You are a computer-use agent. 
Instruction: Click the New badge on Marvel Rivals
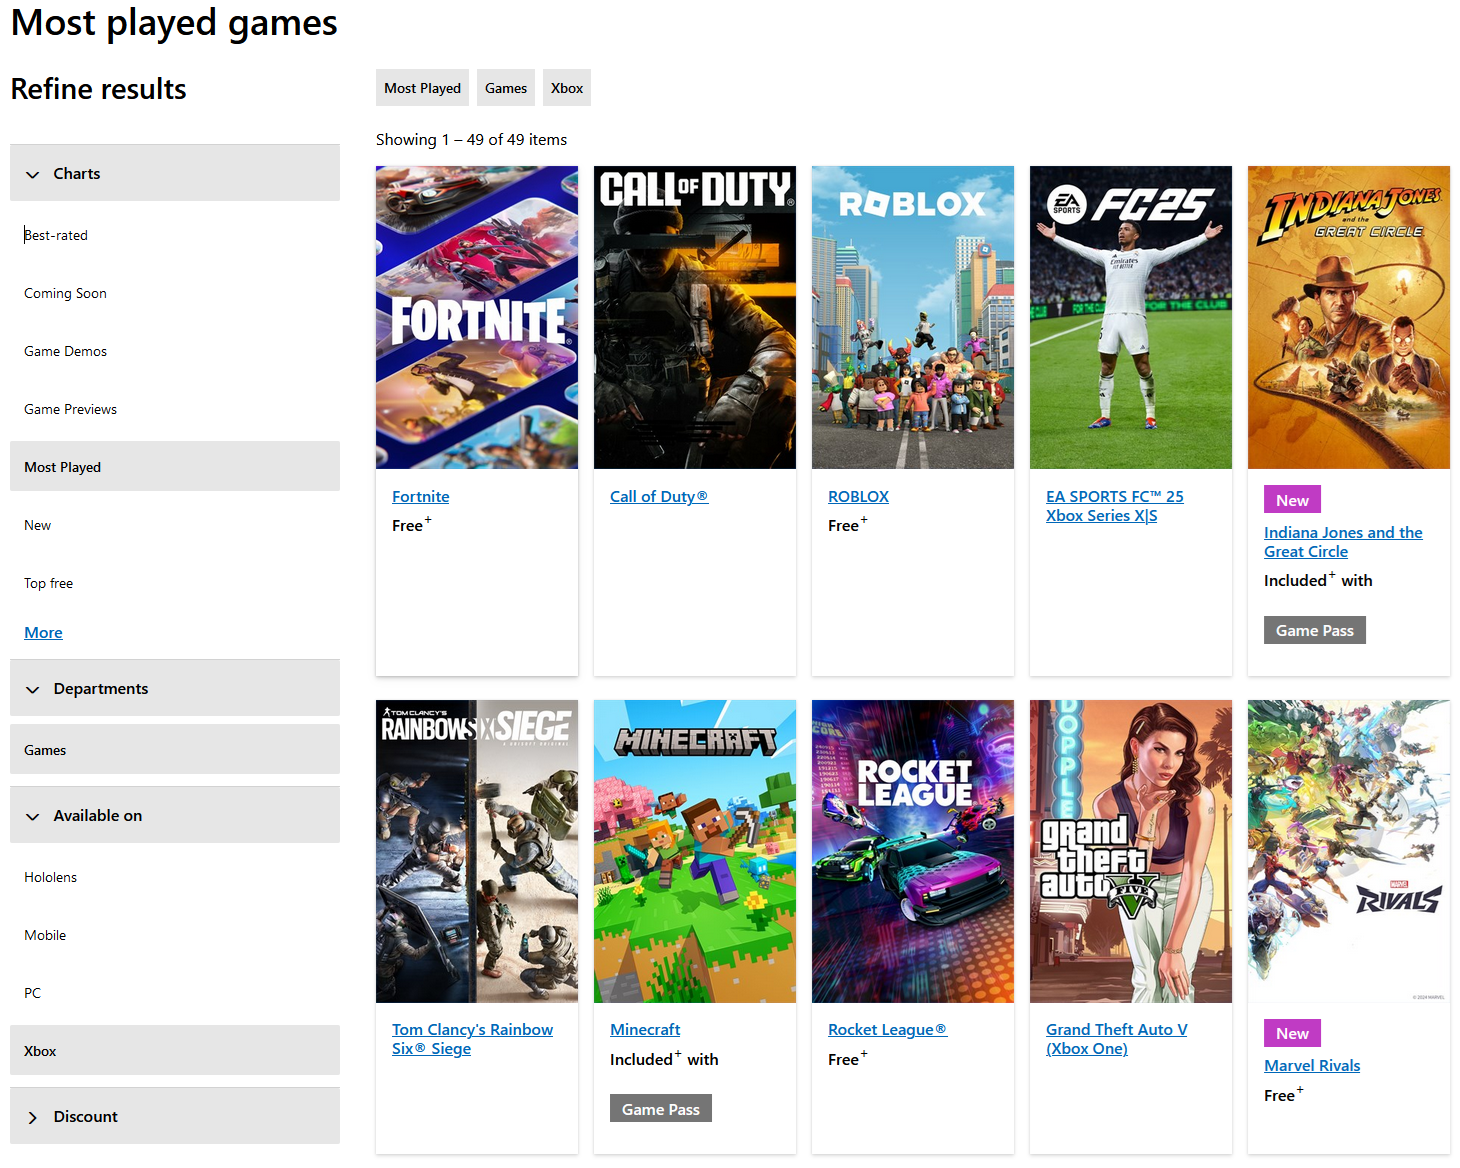(x=1292, y=1033)
